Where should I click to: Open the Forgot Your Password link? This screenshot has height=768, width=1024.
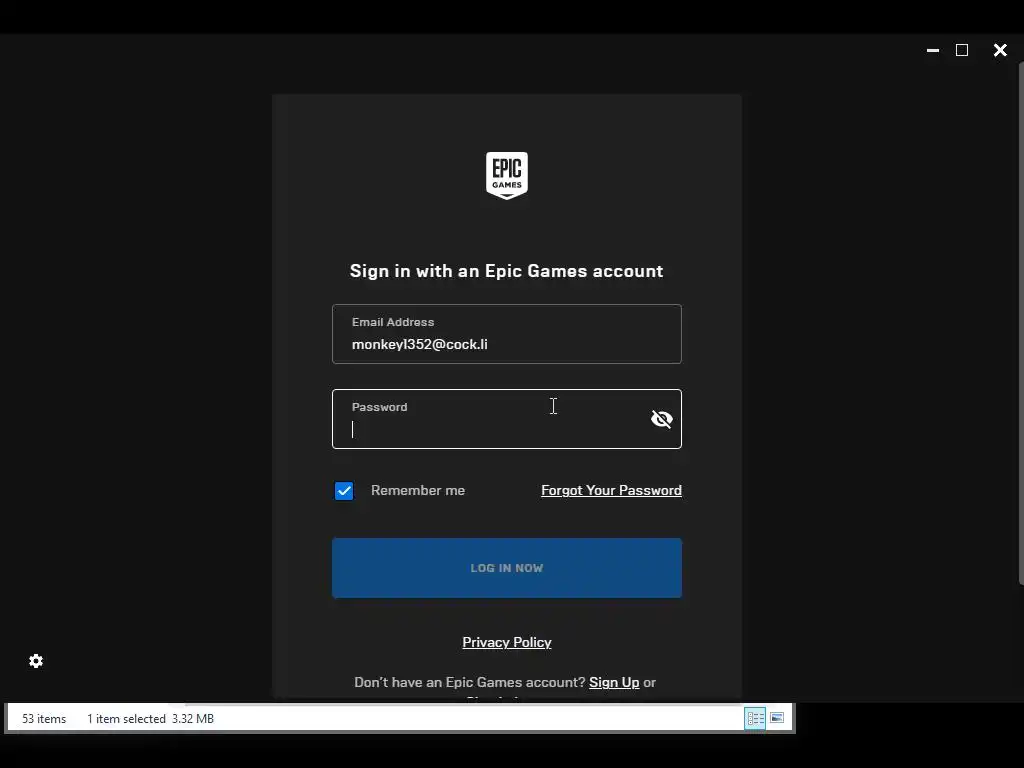point(611,490)
